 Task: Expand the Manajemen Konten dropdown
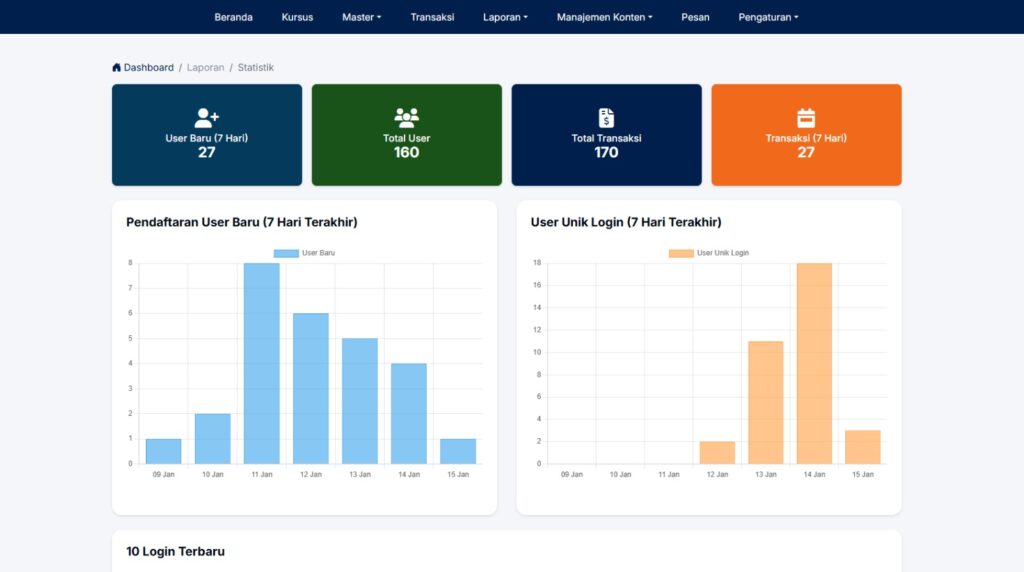click(x=604, y=17)
